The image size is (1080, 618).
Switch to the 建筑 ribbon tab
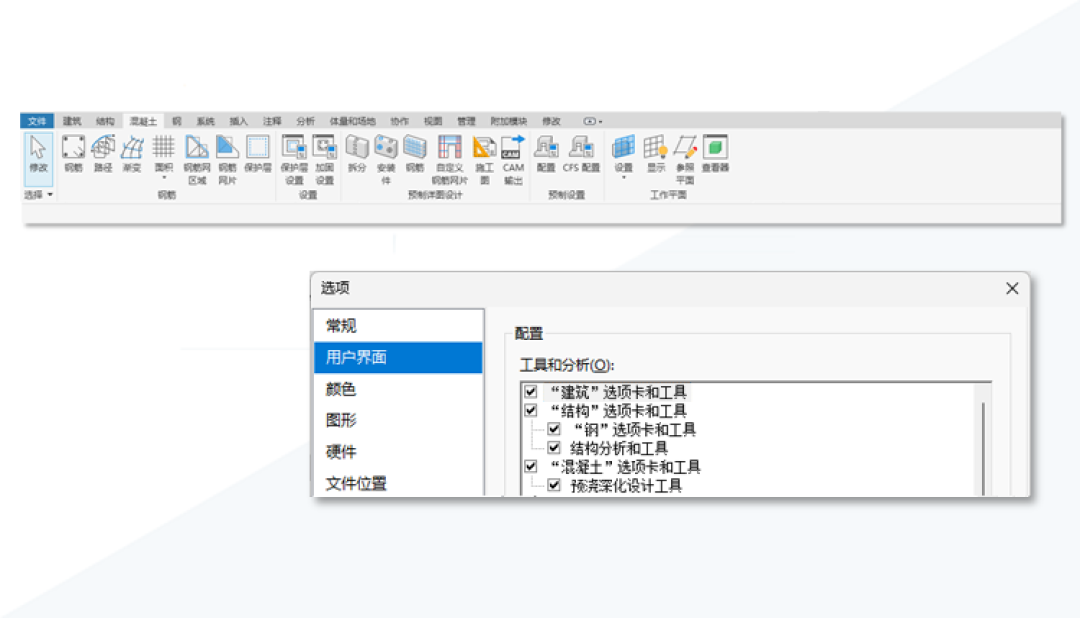point(72,121)
